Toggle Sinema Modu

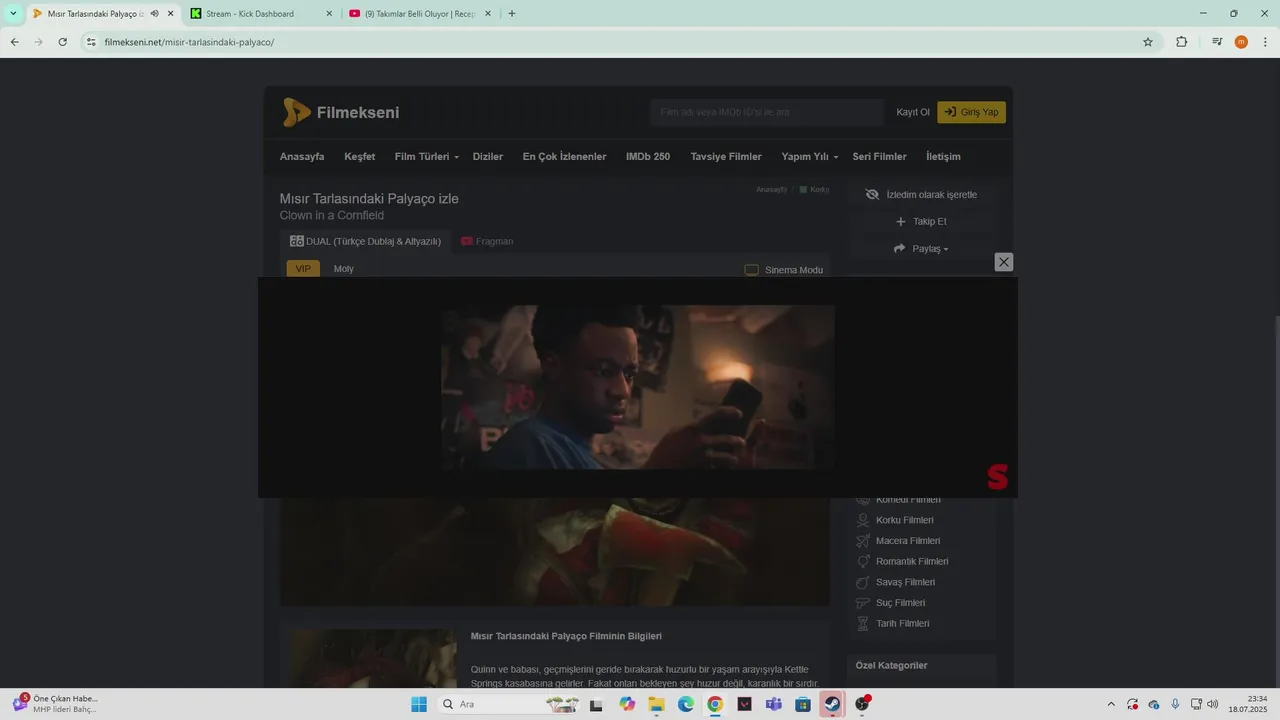(x=784, y=270)
